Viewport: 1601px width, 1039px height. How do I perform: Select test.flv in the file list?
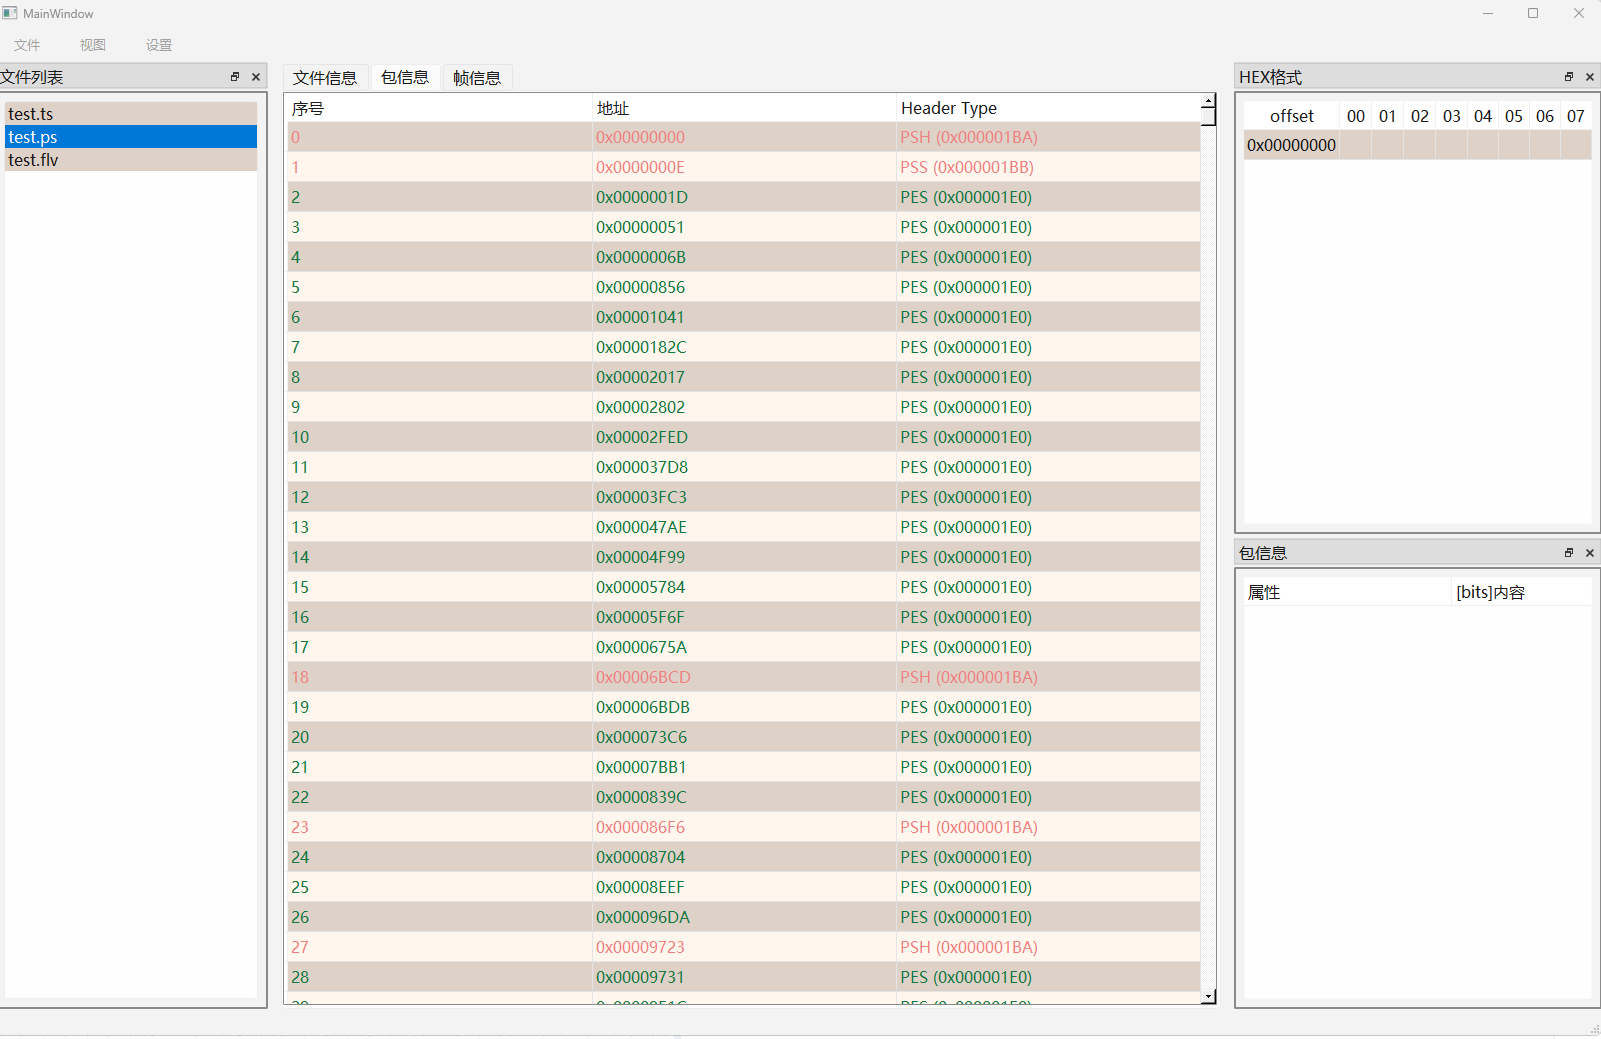pos(131,160)
